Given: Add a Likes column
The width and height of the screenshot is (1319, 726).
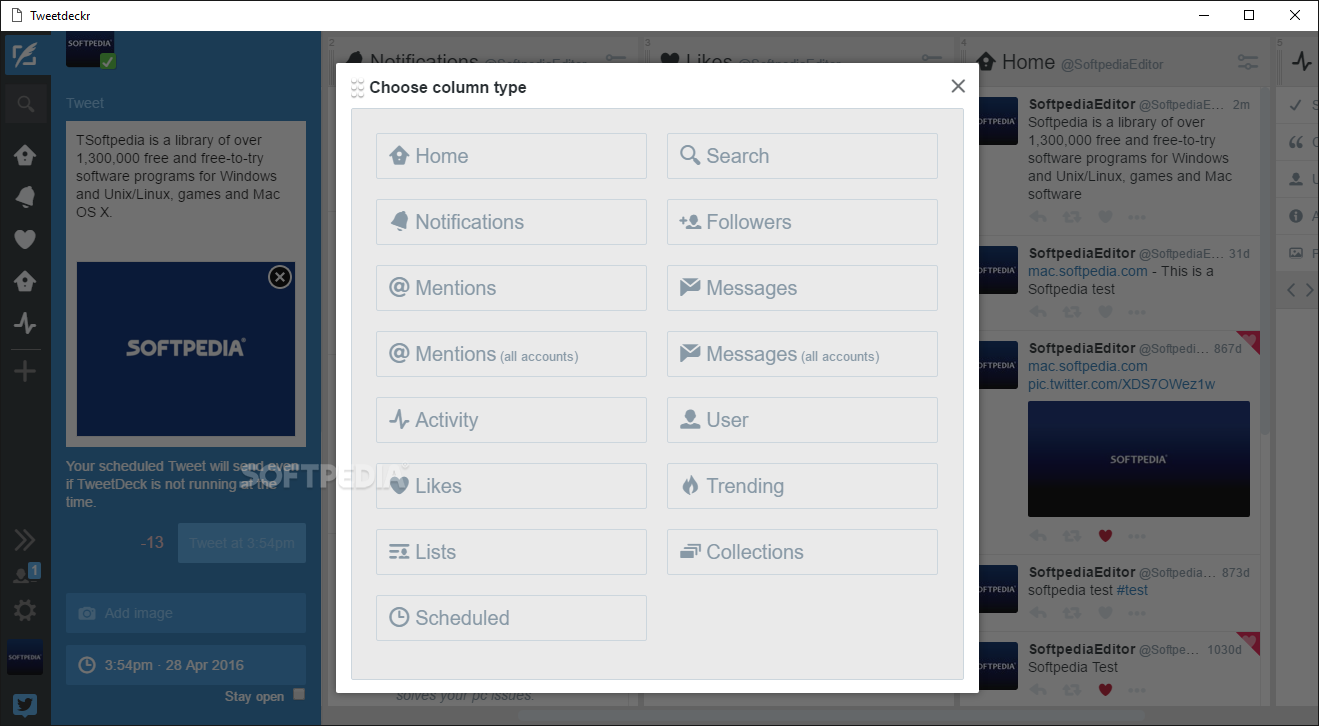Looking at the screenshot, I should 511,486.
